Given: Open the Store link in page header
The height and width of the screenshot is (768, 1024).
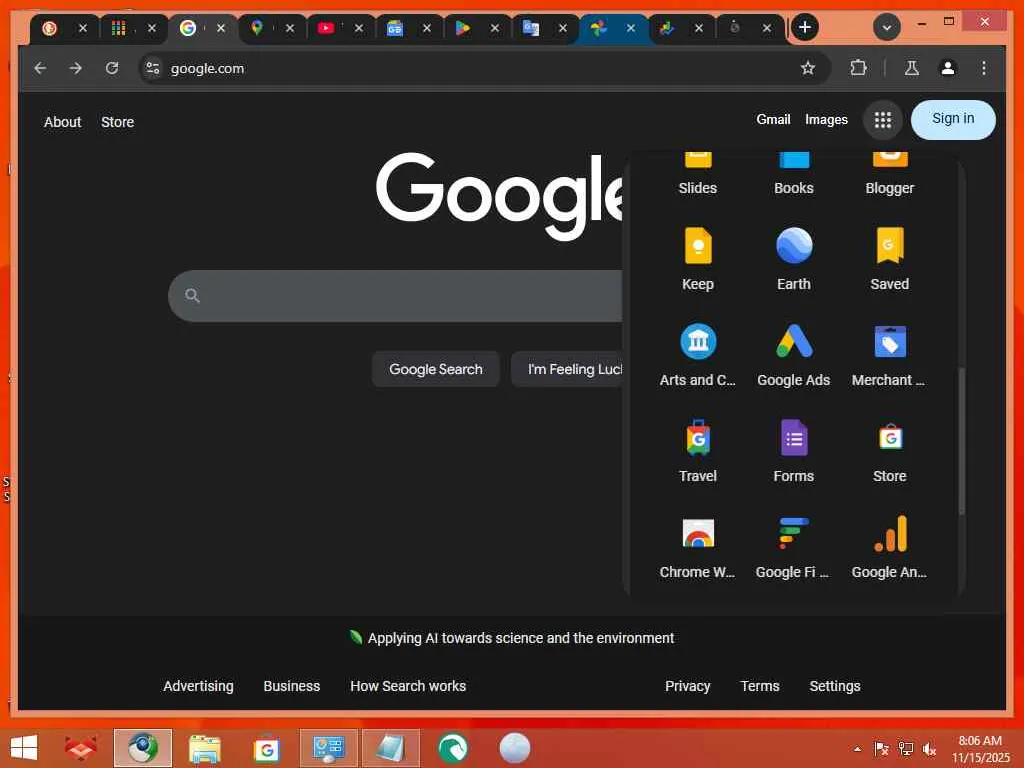Looking at the screenshot, I should 118,122.
